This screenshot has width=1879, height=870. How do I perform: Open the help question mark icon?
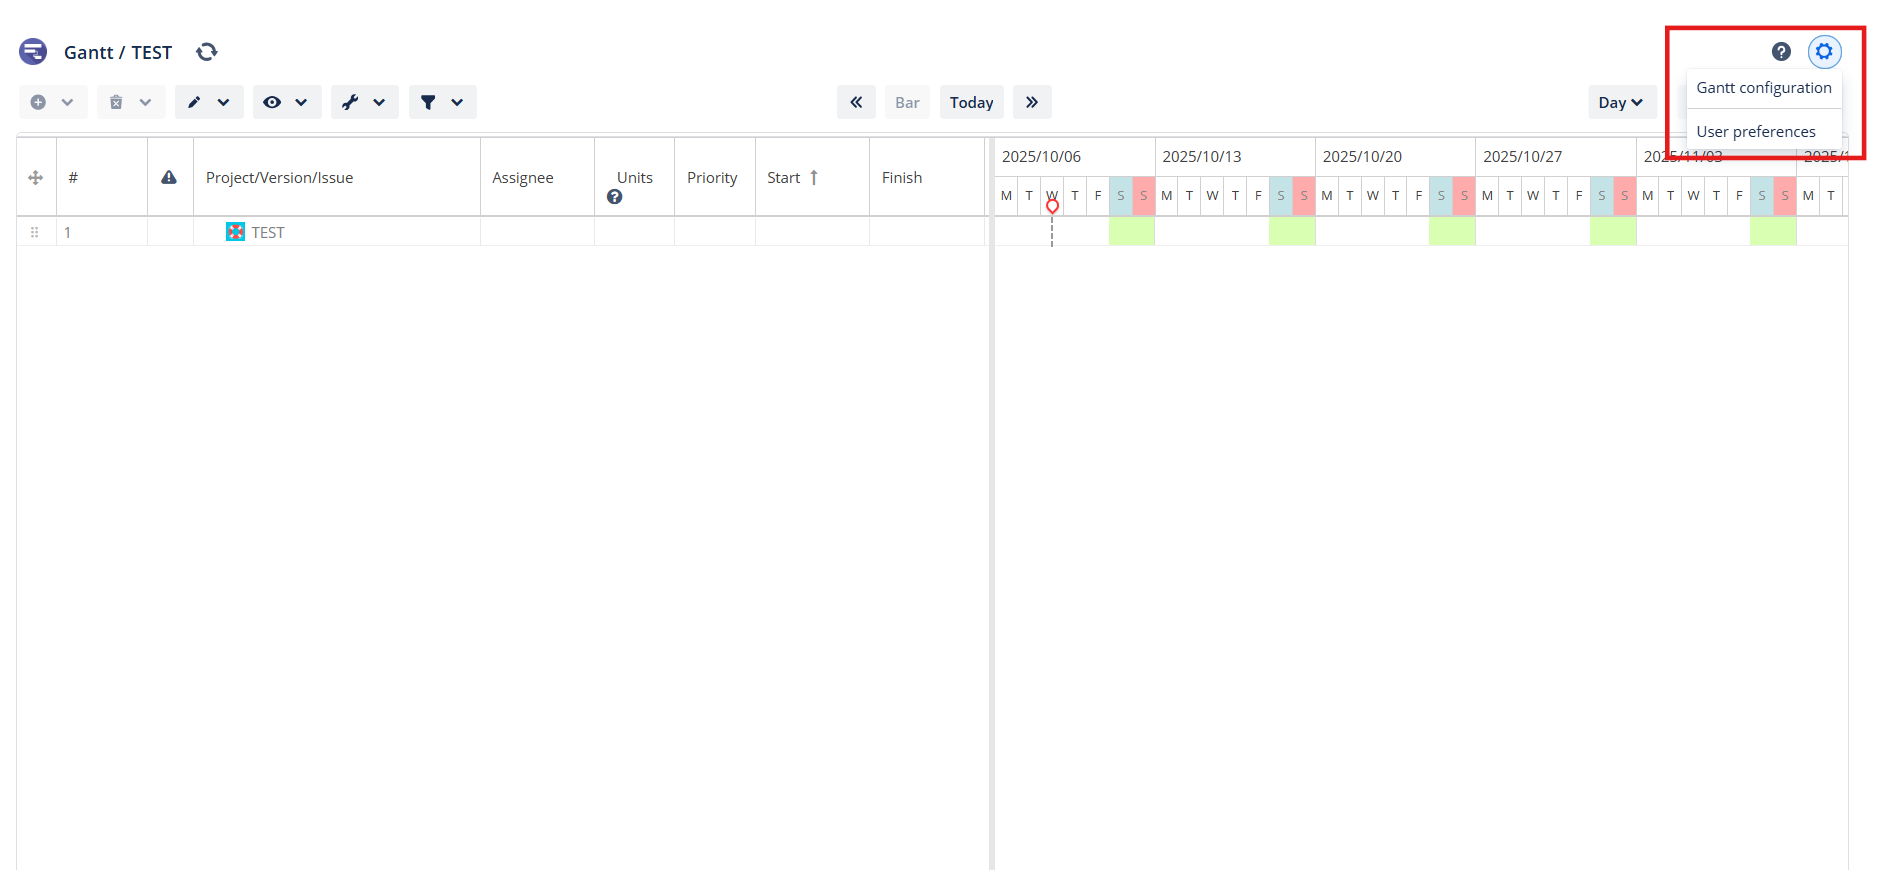pyautogui.click(x=1781, y=52)
